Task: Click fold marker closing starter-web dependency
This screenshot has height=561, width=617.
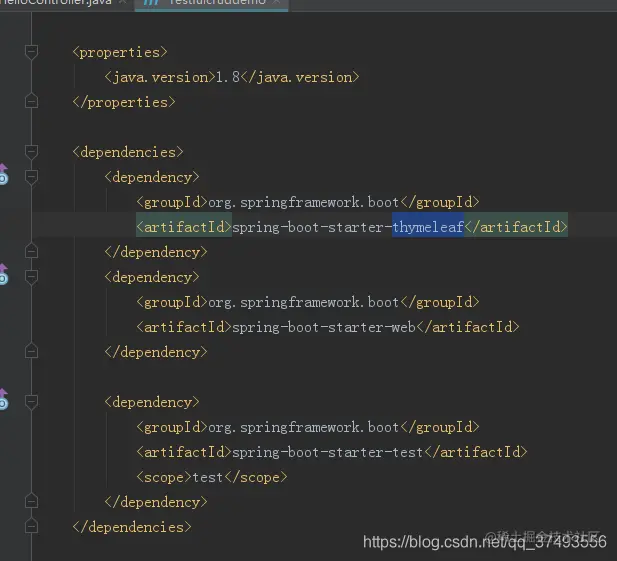Action: [x=31, y=351]
